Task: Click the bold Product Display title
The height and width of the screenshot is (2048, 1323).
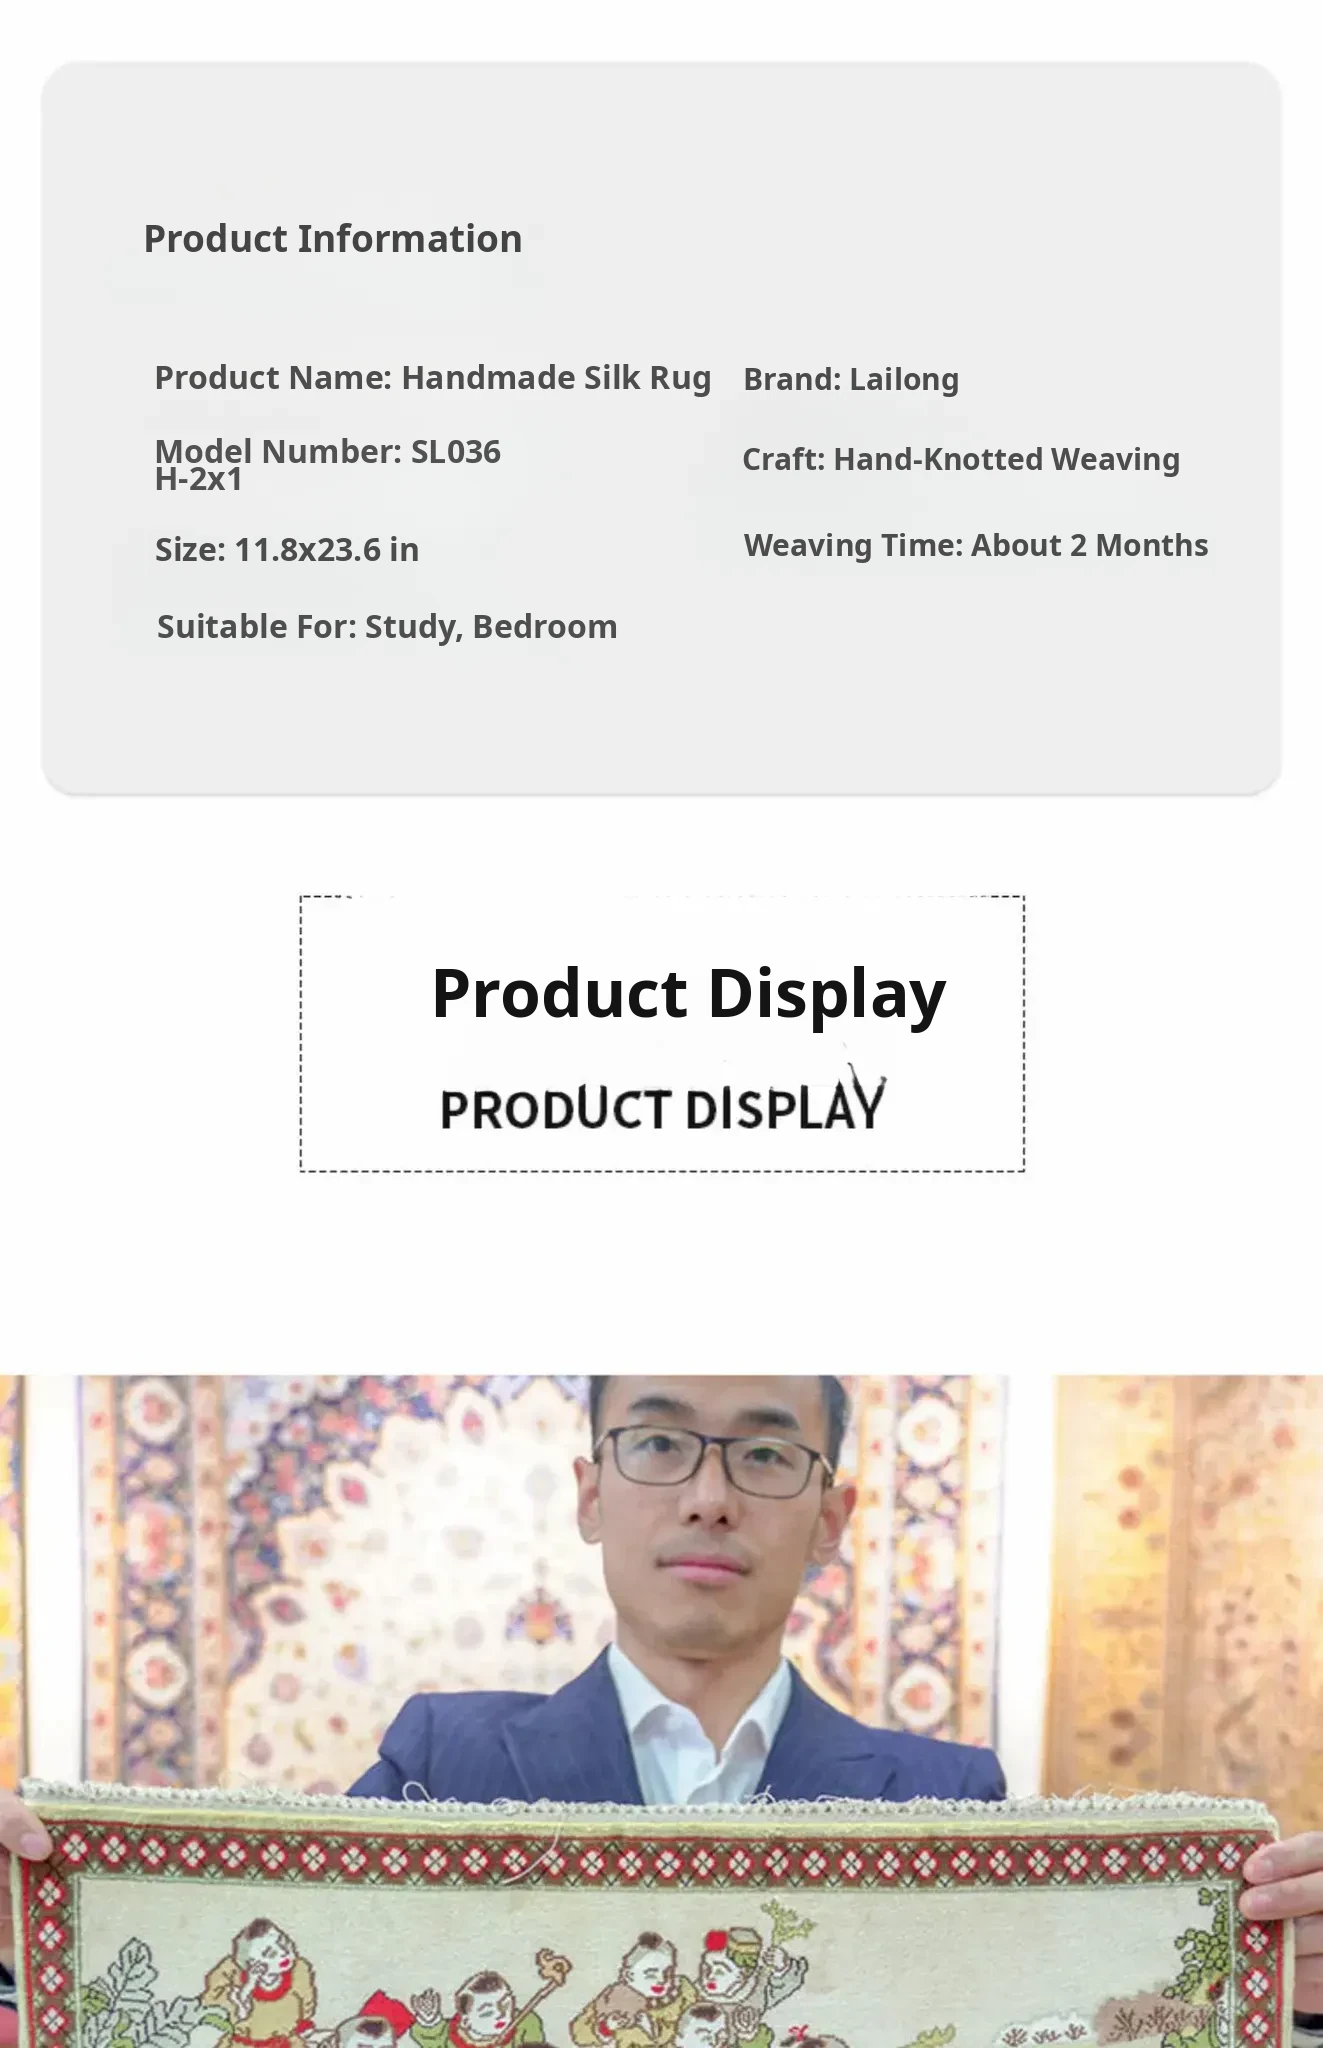Action: [688, 994]
